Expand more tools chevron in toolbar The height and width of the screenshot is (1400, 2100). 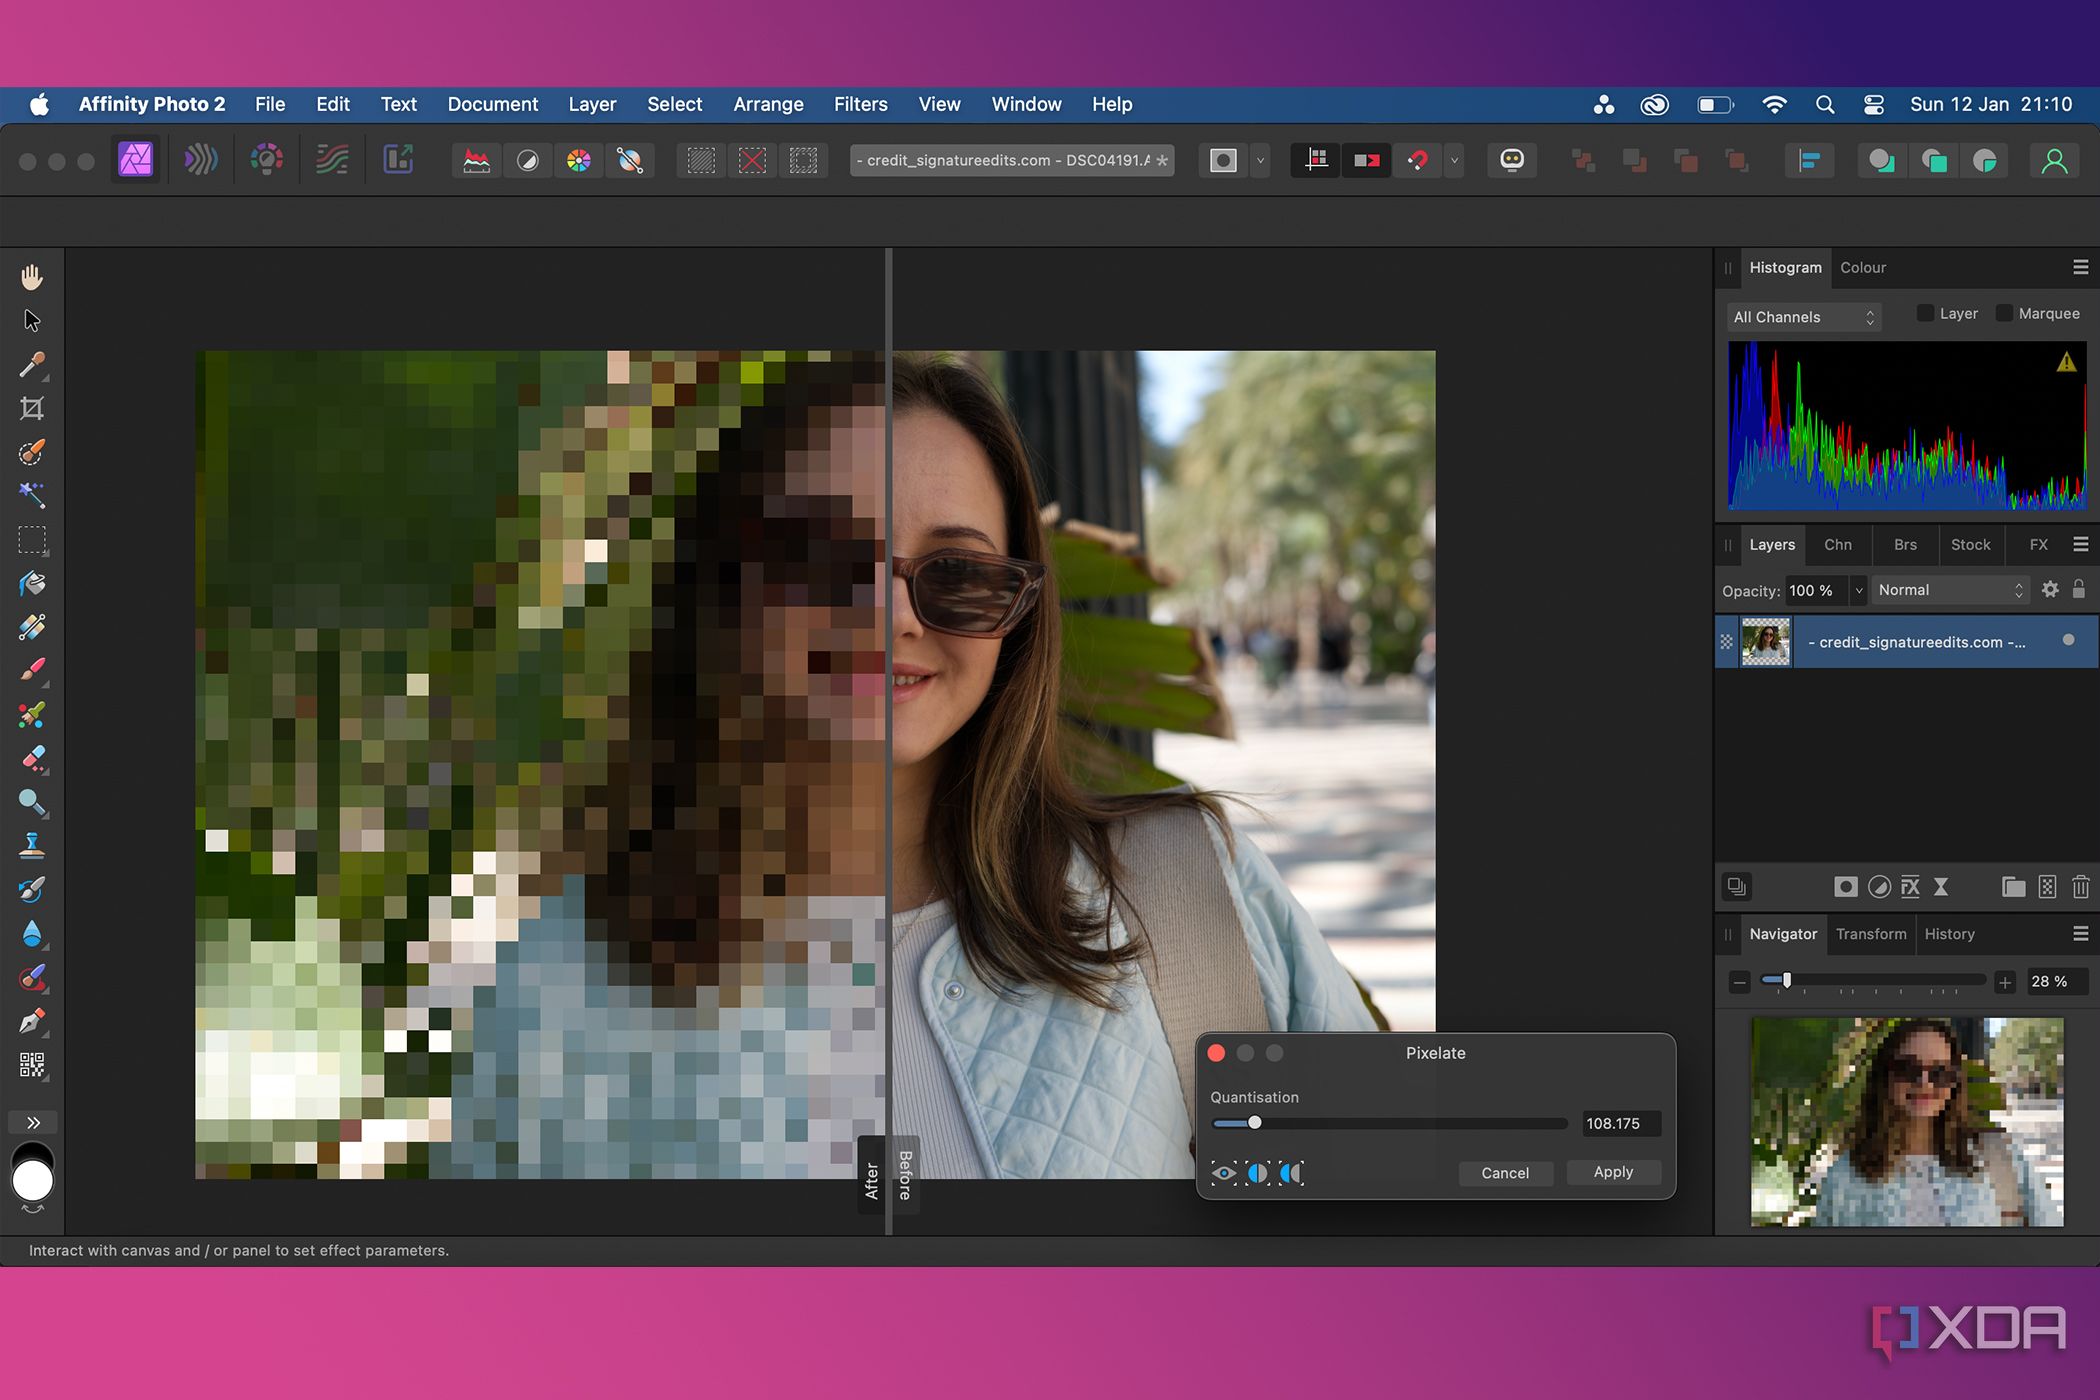(33, 1122)
